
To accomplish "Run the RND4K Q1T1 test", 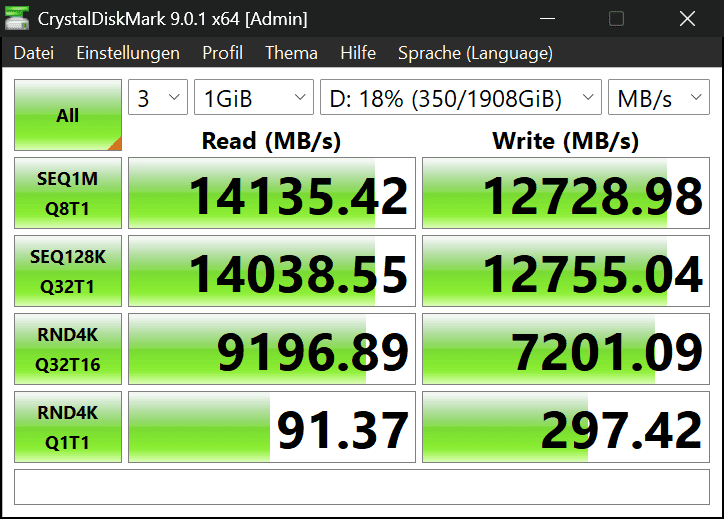I will tap(68, 427).
